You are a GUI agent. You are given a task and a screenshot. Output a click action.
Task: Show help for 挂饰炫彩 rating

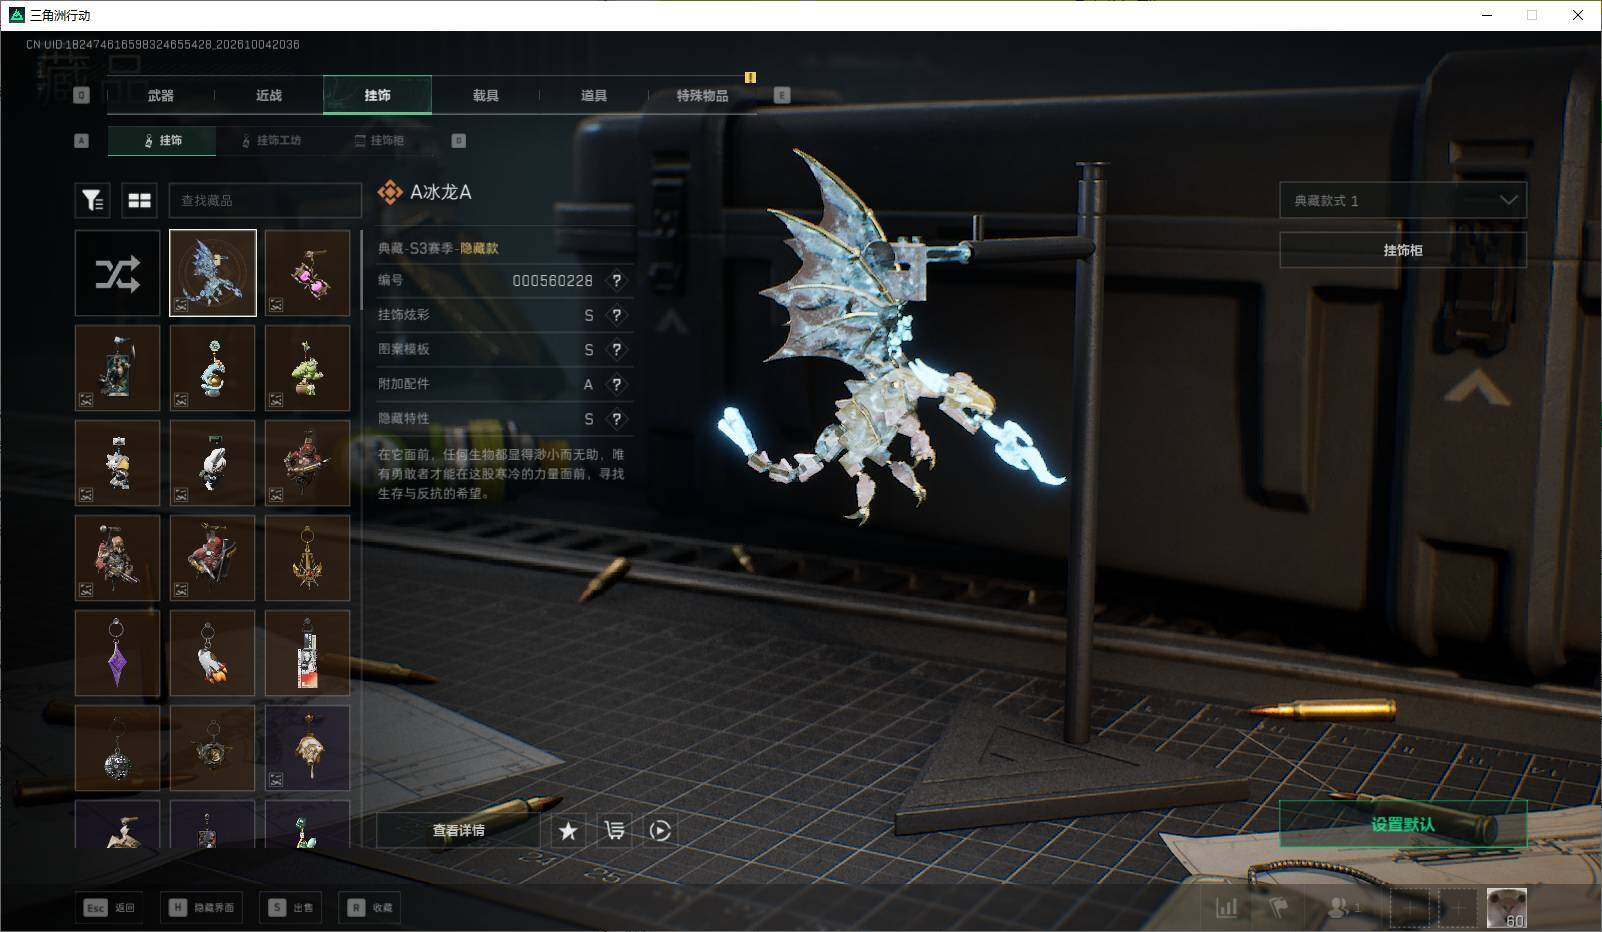[617, 315]
